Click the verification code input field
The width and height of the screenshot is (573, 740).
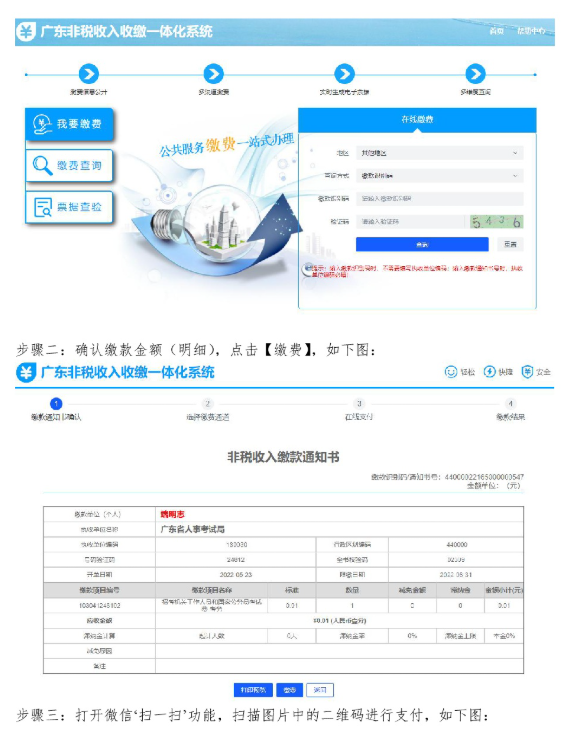[x=411, y=221]
